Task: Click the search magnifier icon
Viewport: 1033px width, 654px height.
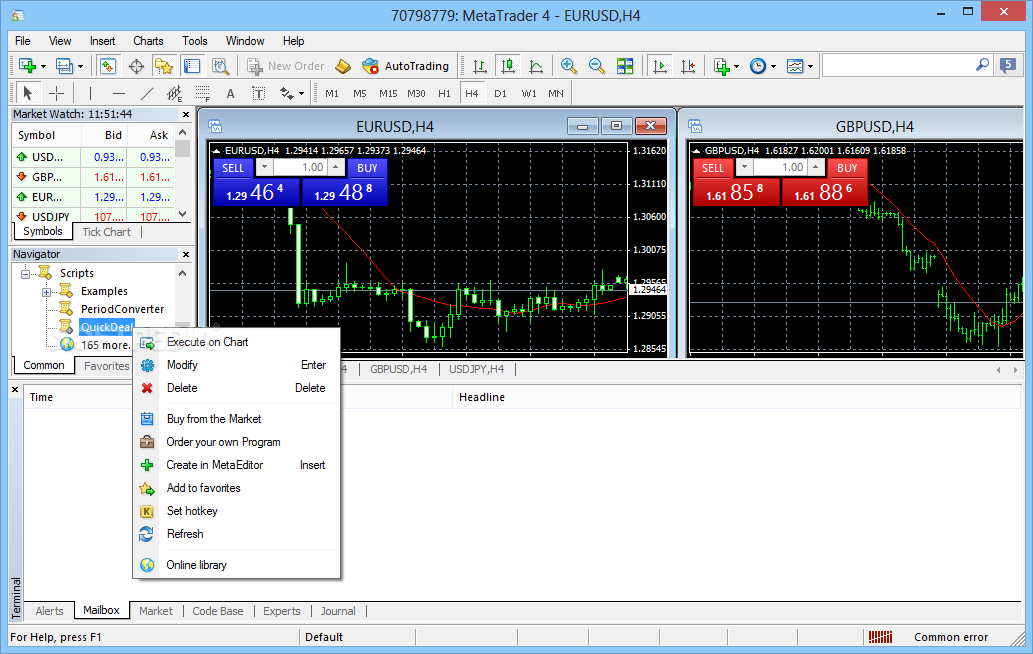Action: pos(982,65)
